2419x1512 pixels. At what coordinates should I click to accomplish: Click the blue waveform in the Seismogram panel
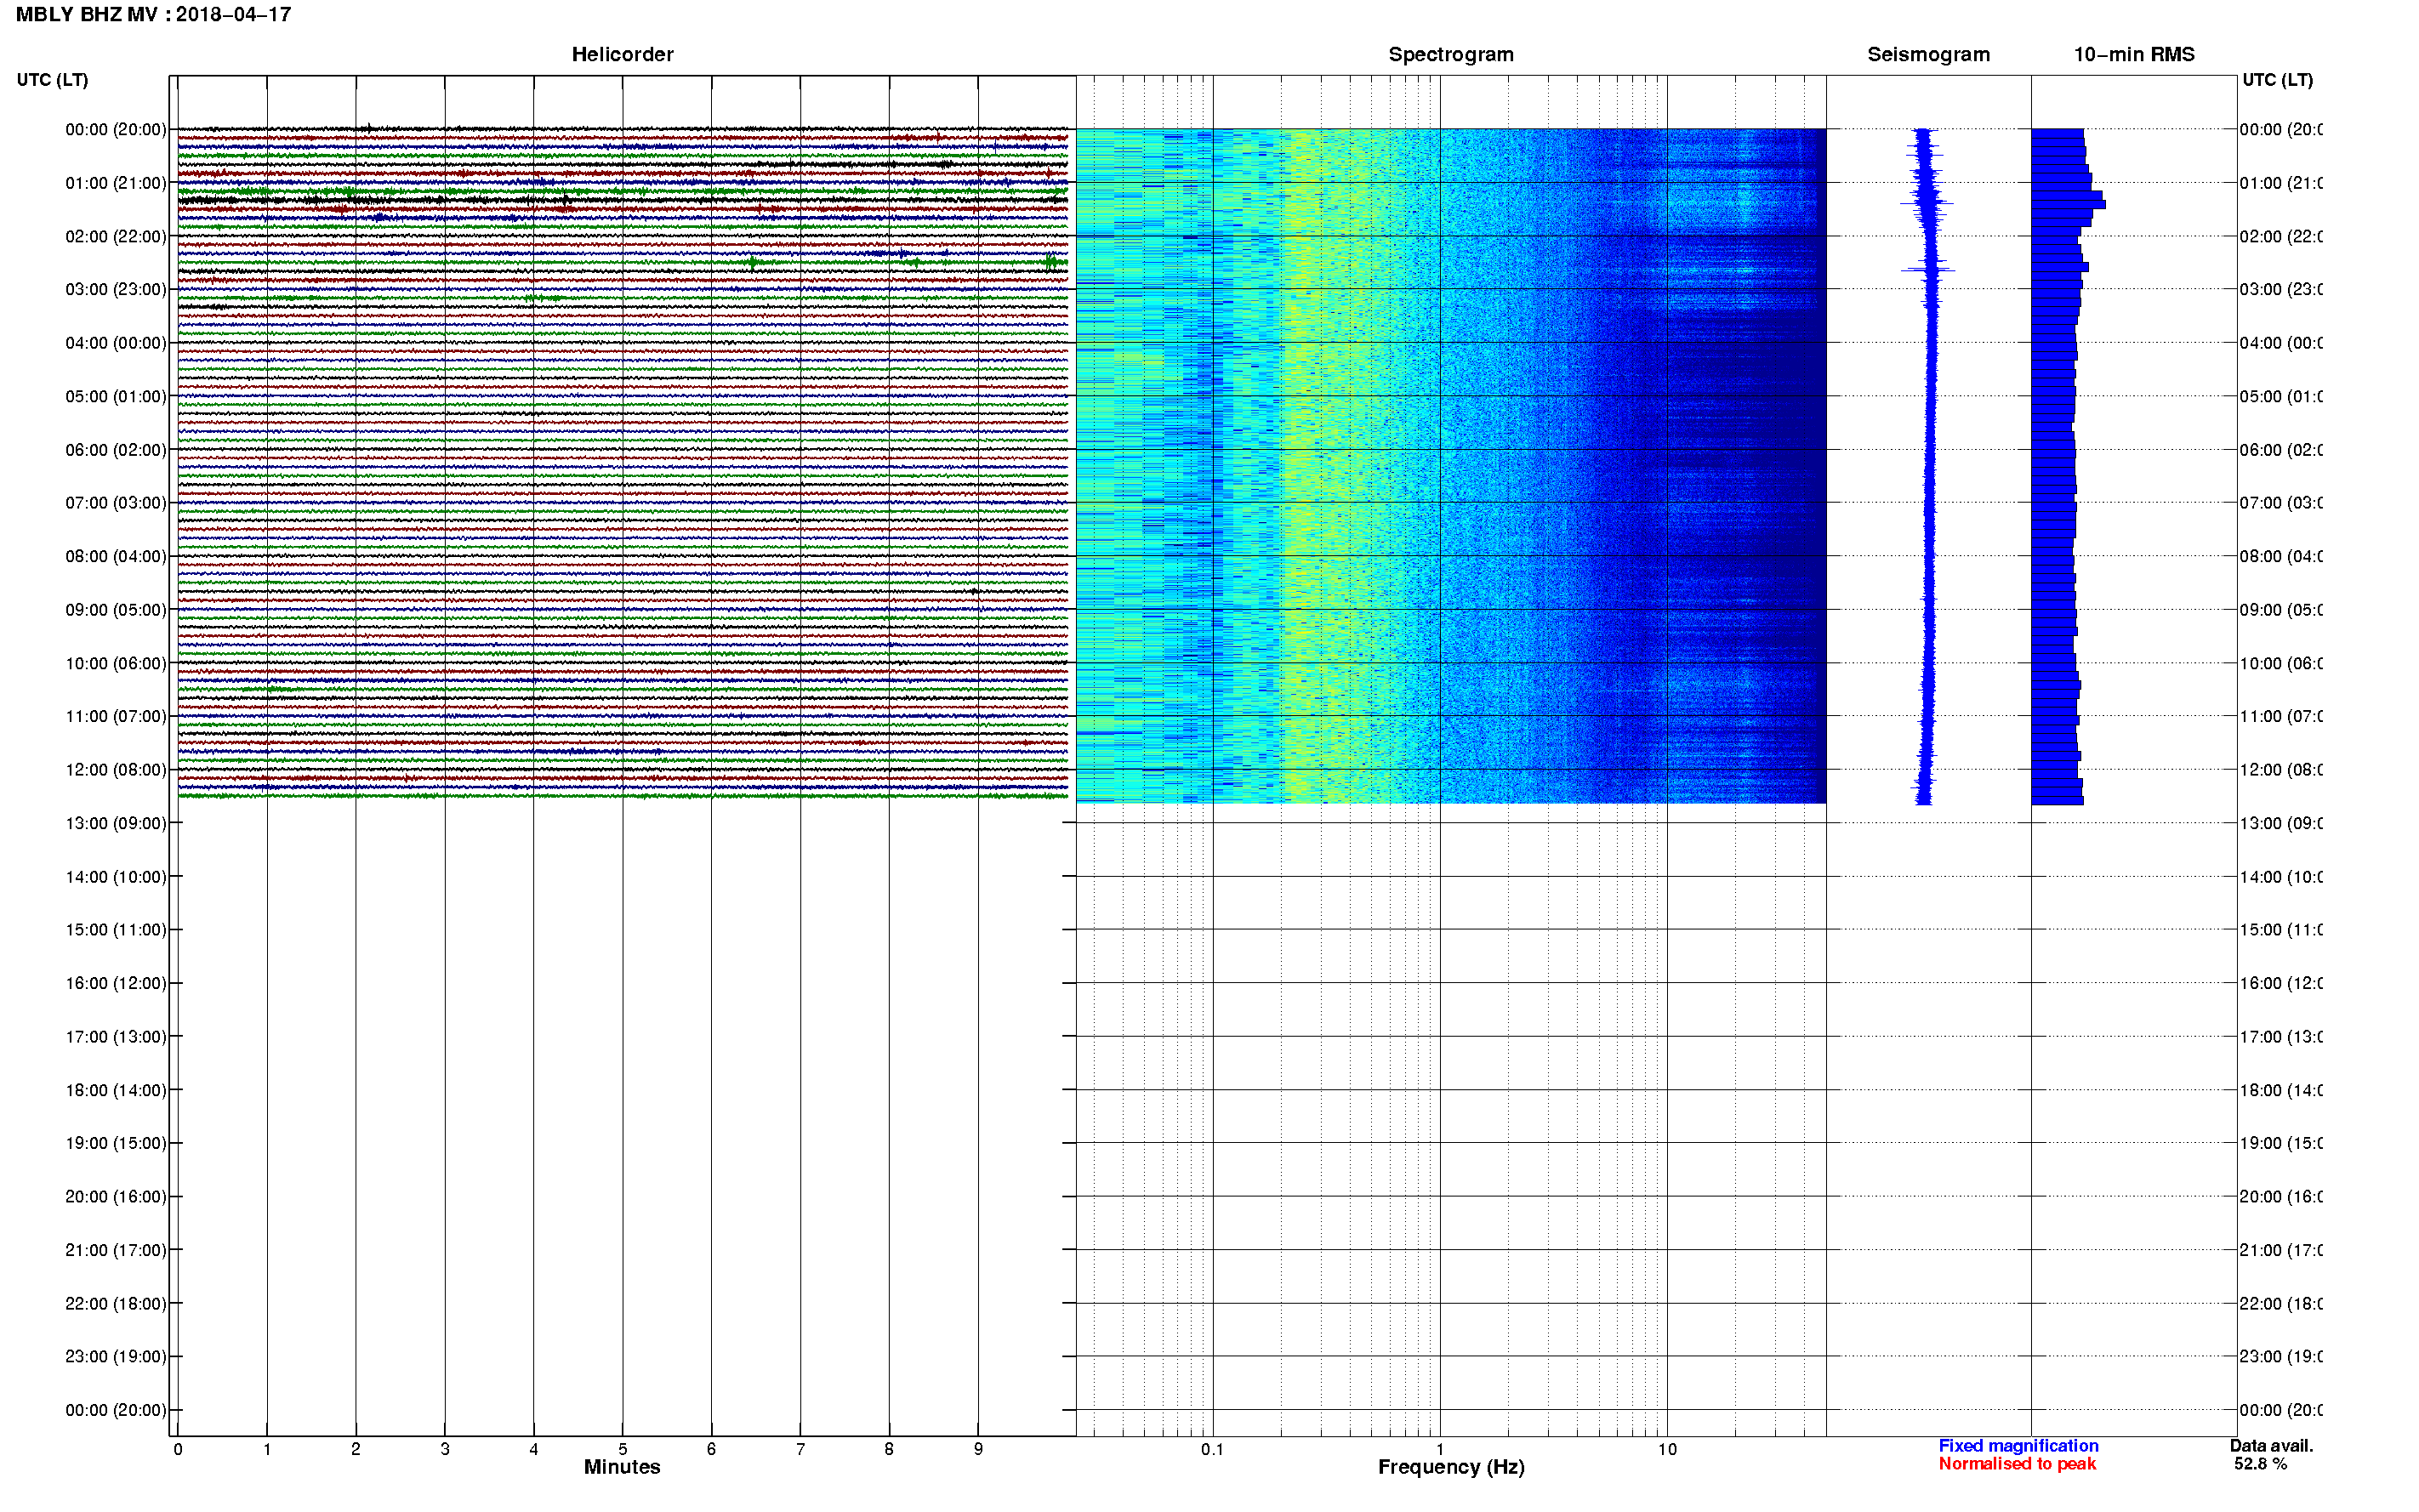1929,466
